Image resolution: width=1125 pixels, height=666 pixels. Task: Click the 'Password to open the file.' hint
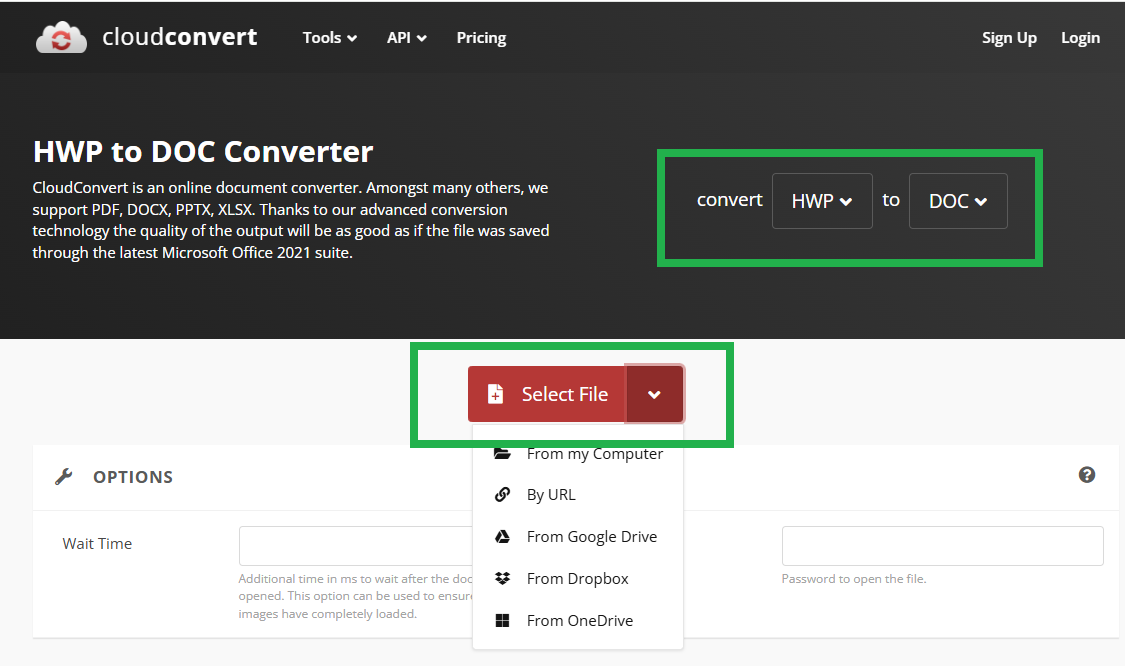pos(854,578)
